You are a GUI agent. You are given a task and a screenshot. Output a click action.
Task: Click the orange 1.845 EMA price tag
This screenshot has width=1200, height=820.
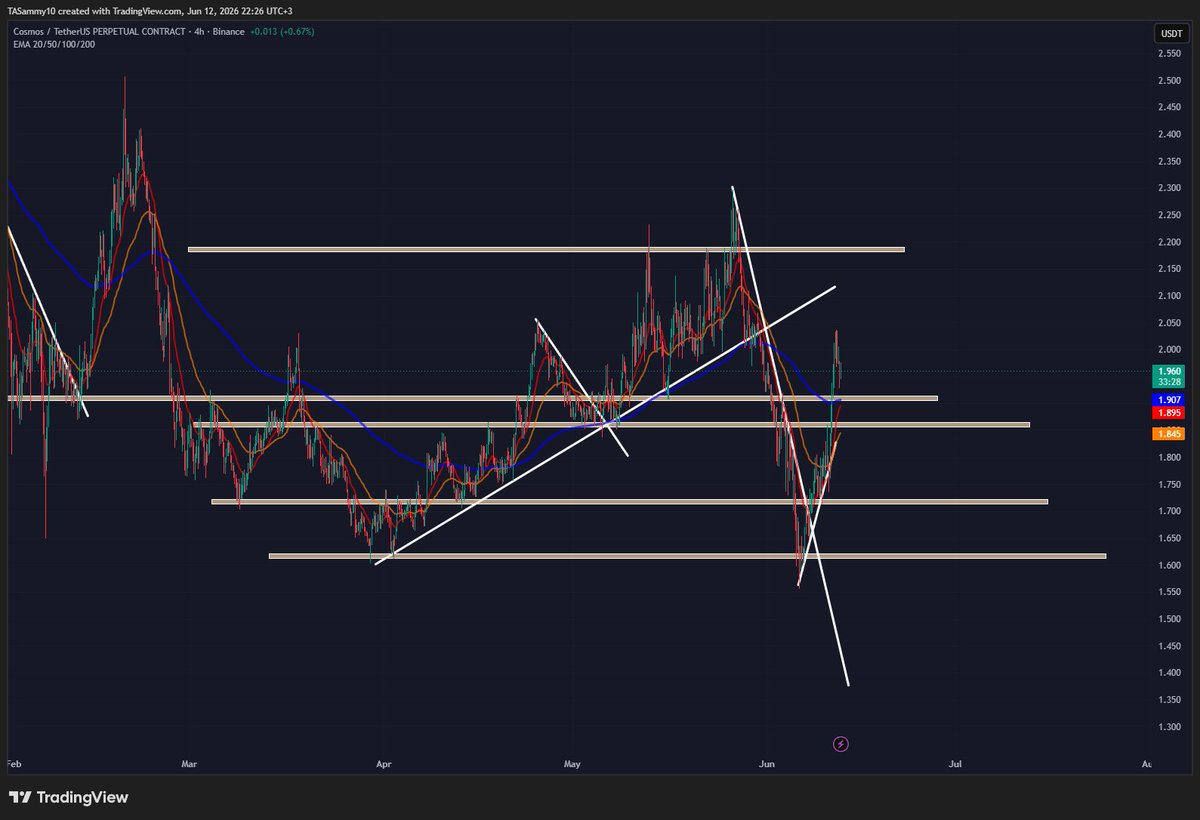(1170, 433)
